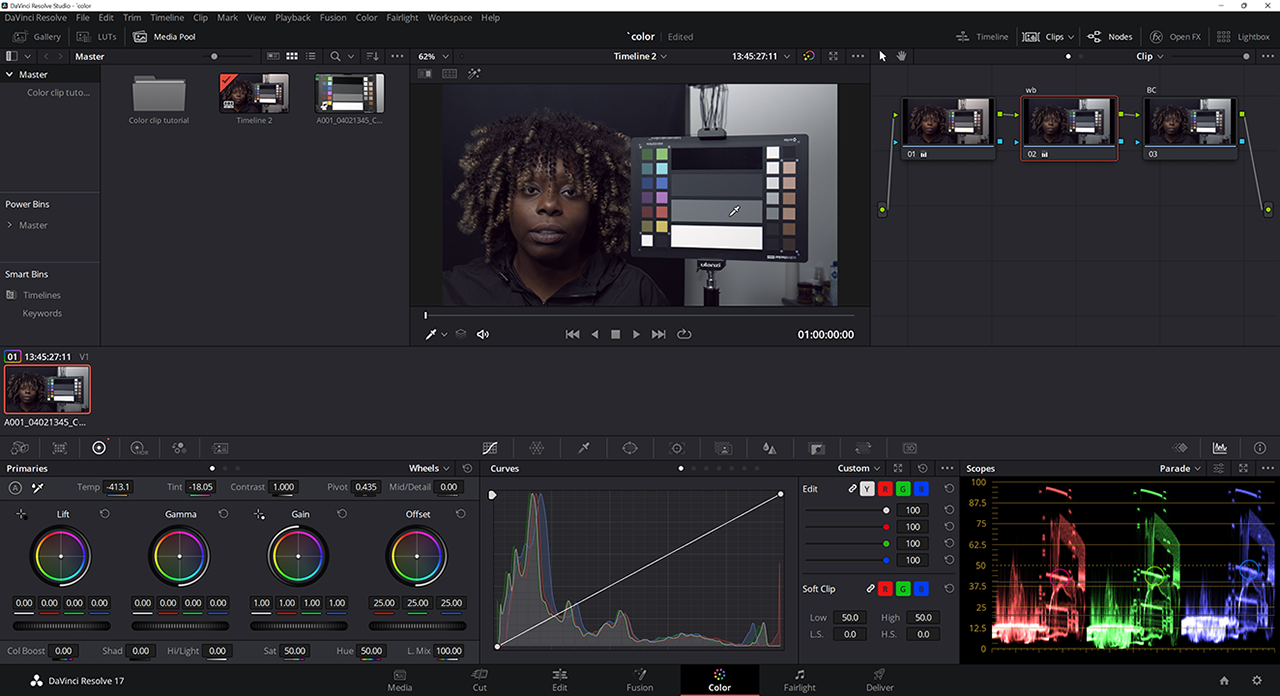Open the Stereoscopic 3D palette icon
The height and width of the screenshot is (696, 1280).
(910, 448)
